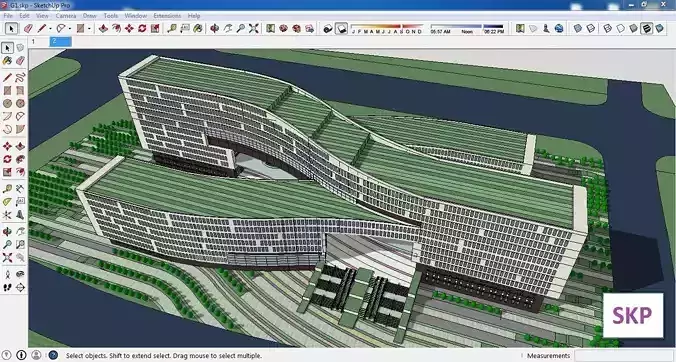The width and height of the screenshot is (676, 362).
Task: Switch to Hidden Line face style
Action: tap(620, 28)
